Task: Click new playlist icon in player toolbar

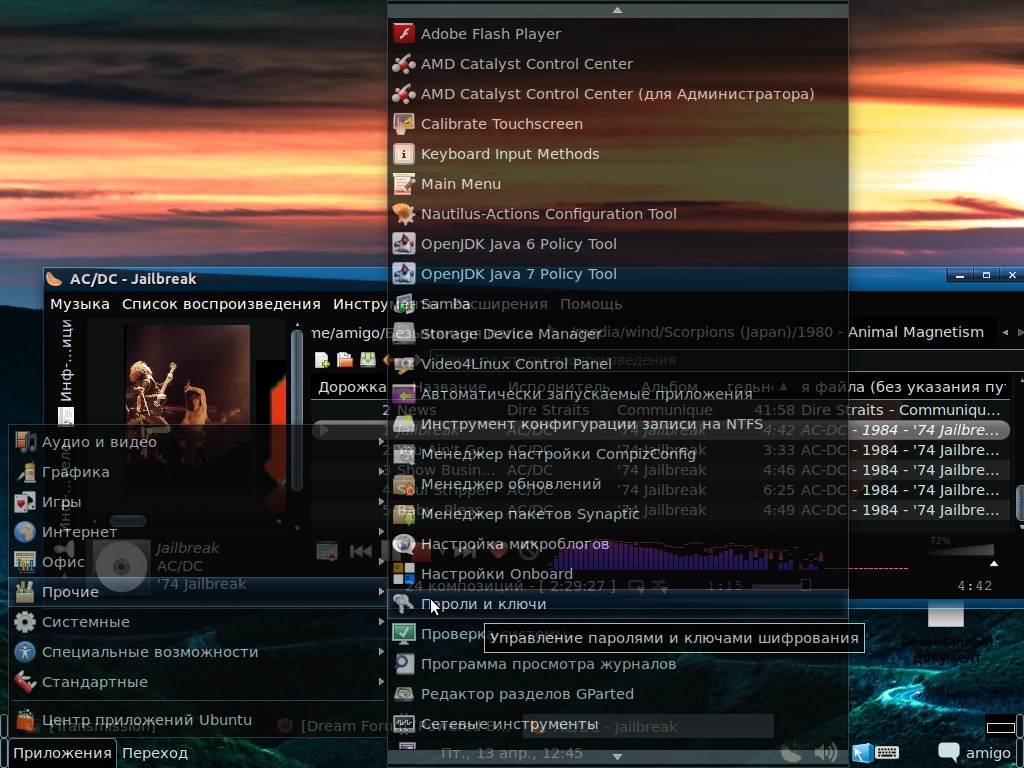Action: [x=322, y=360]
